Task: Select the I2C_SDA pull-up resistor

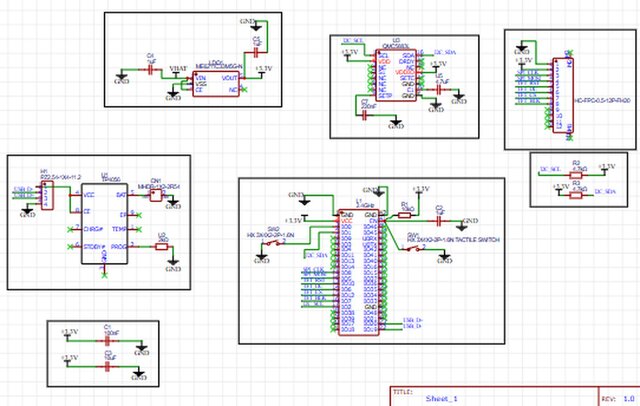Action: pyautogui.click(x=576, y=195)
